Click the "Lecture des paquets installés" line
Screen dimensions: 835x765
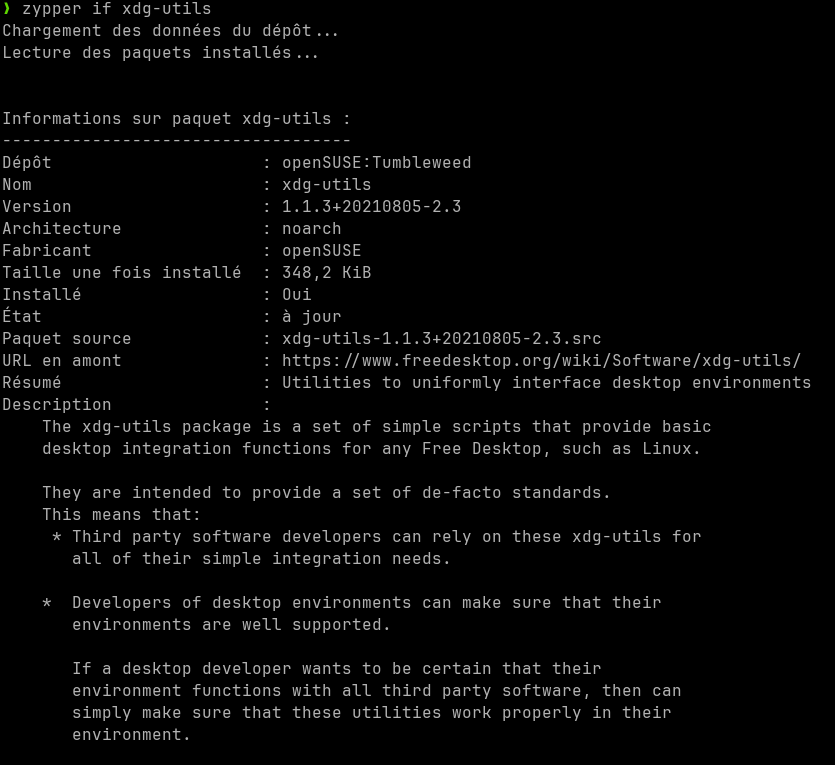point(160,53)
